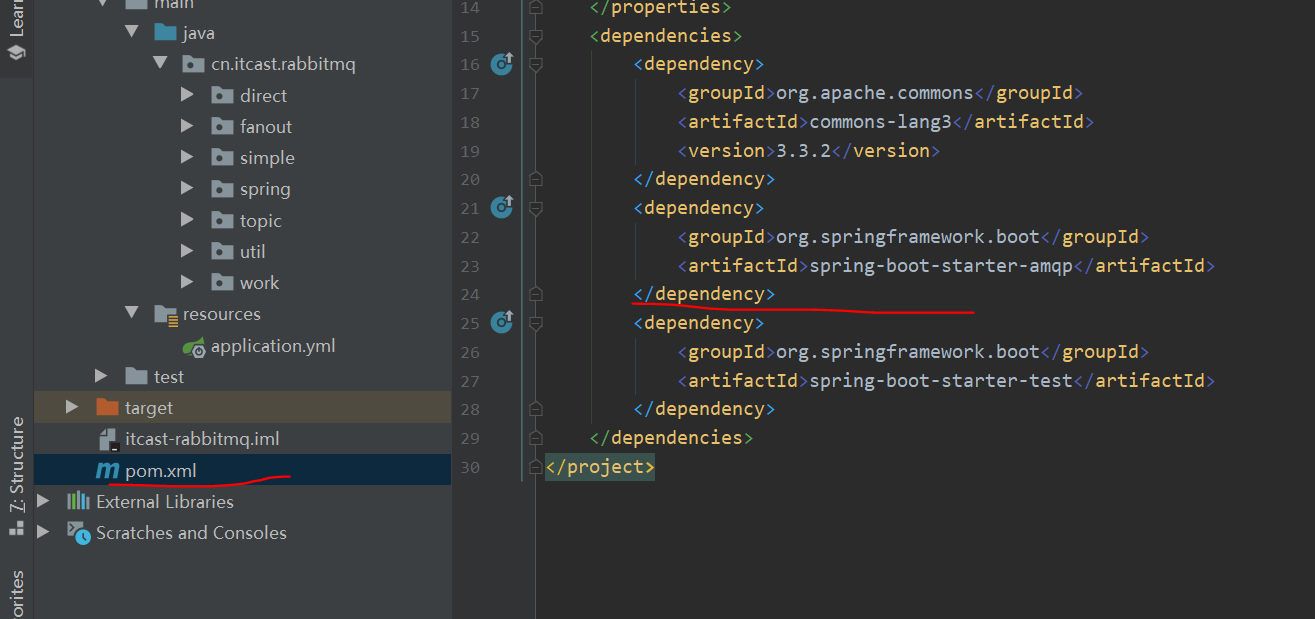Collapse the resources folder arrow
Screen dimensions: 1315x619
coord(131,313)
